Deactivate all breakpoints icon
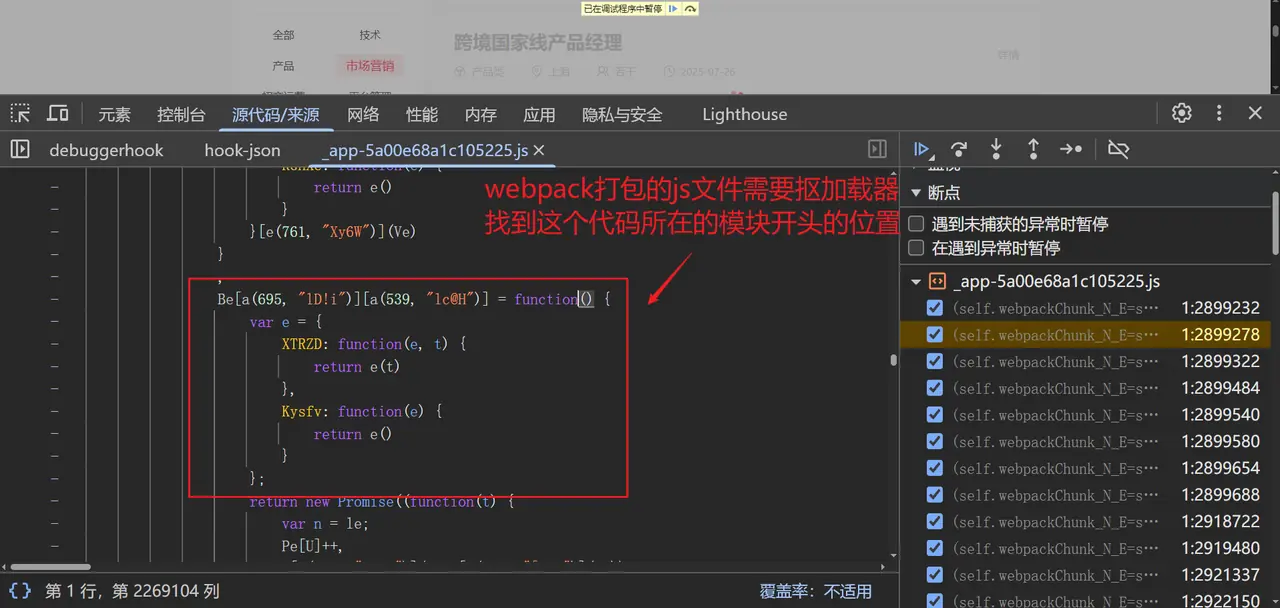This screenshot has height=608, width=1280. 1119,149
